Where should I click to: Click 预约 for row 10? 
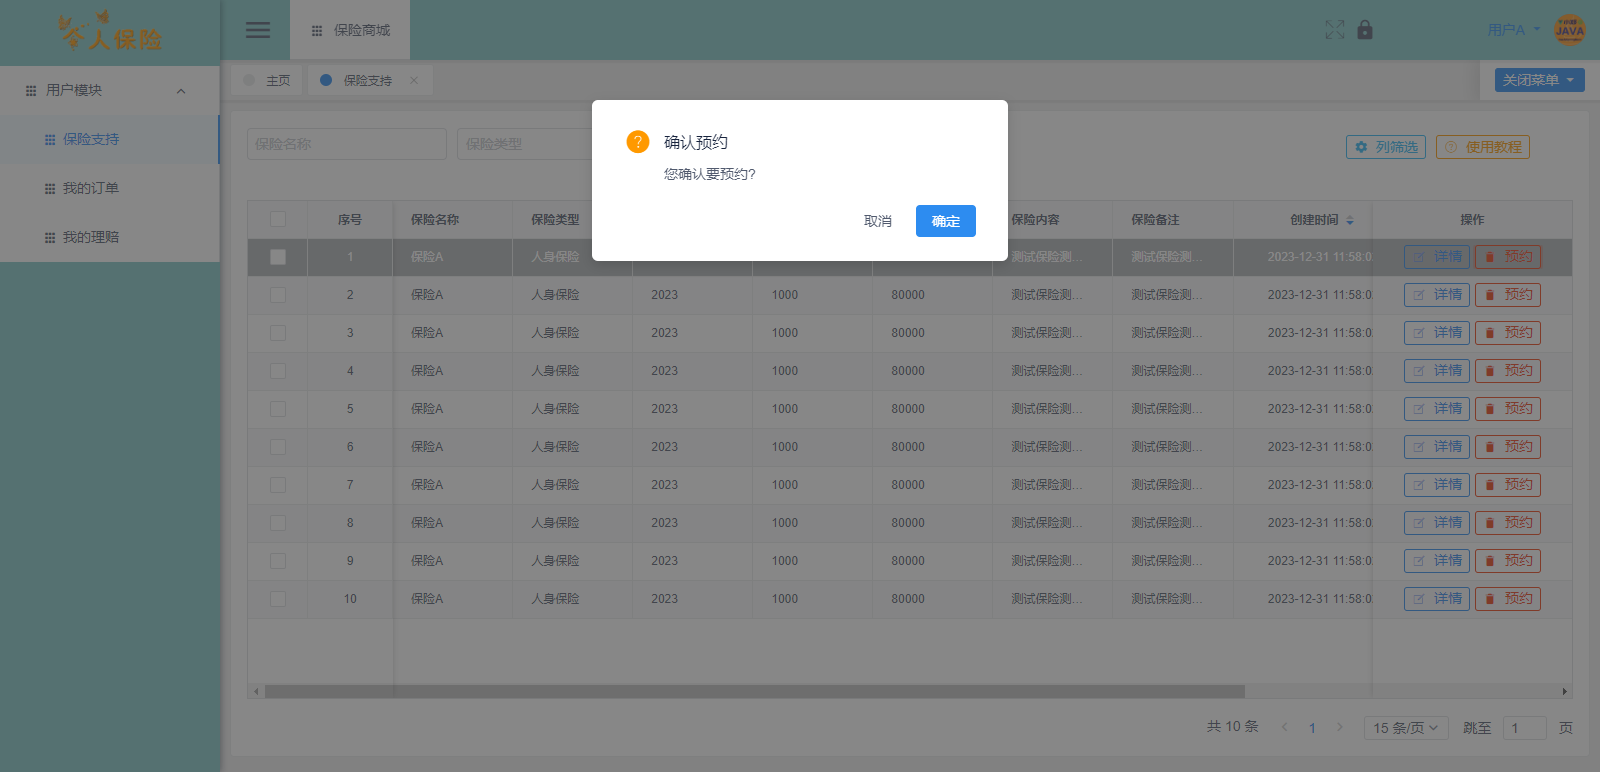pos(1508,599)
